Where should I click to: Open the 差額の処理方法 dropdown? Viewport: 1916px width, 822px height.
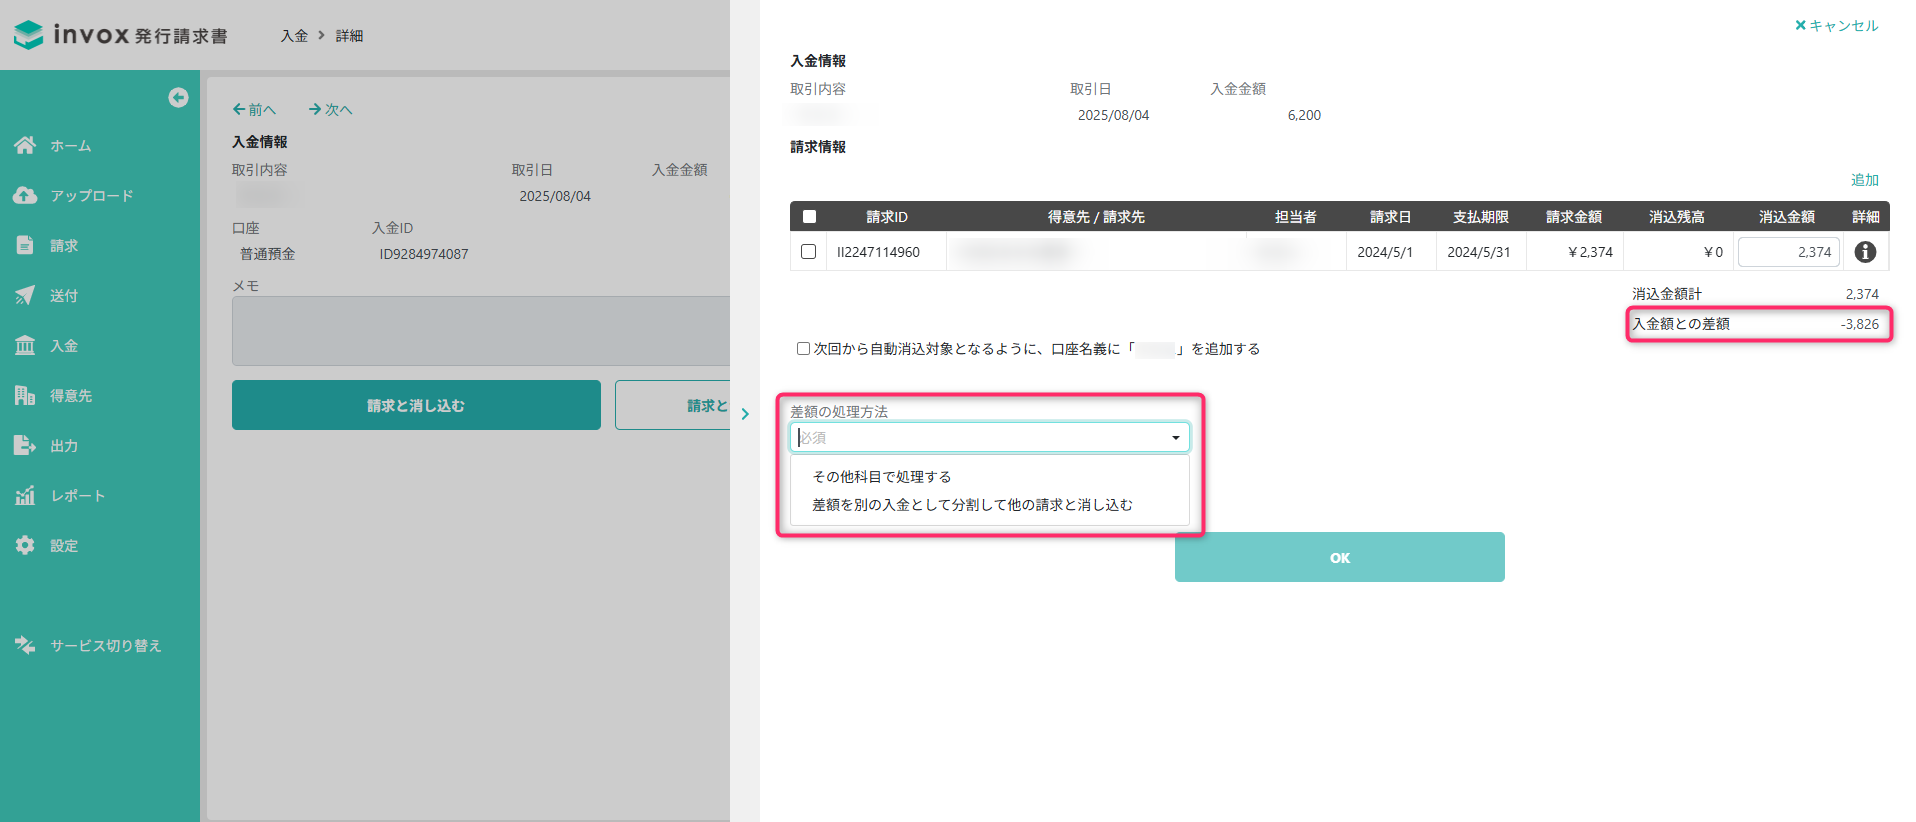(x=989, y=438)
